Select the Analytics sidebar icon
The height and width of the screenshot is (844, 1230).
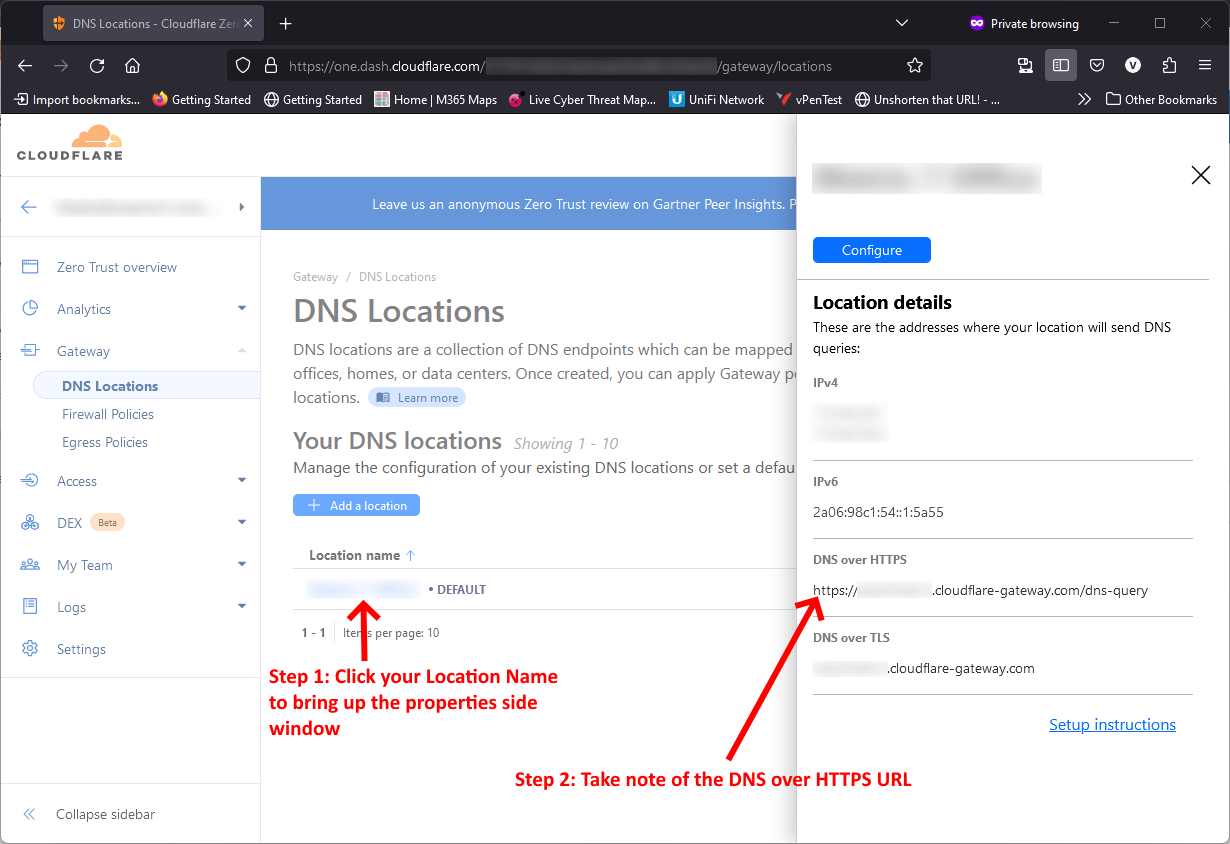[30, 308]
